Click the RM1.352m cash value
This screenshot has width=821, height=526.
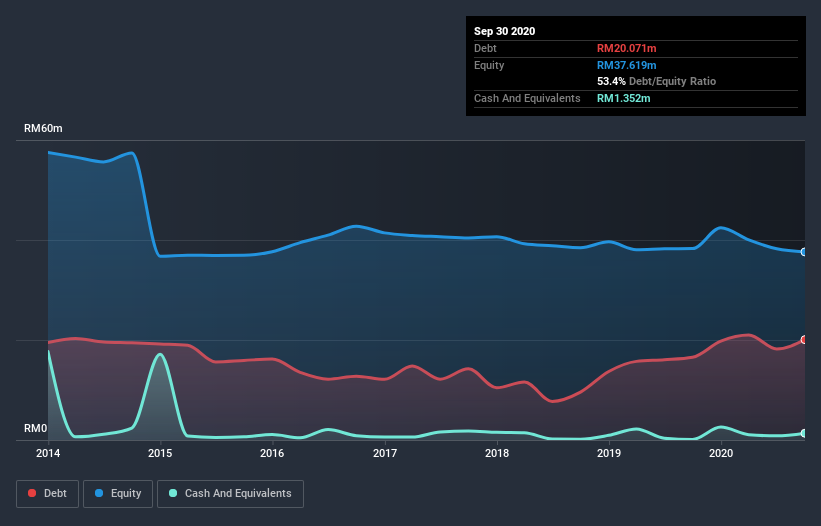(x=623, y=98)
